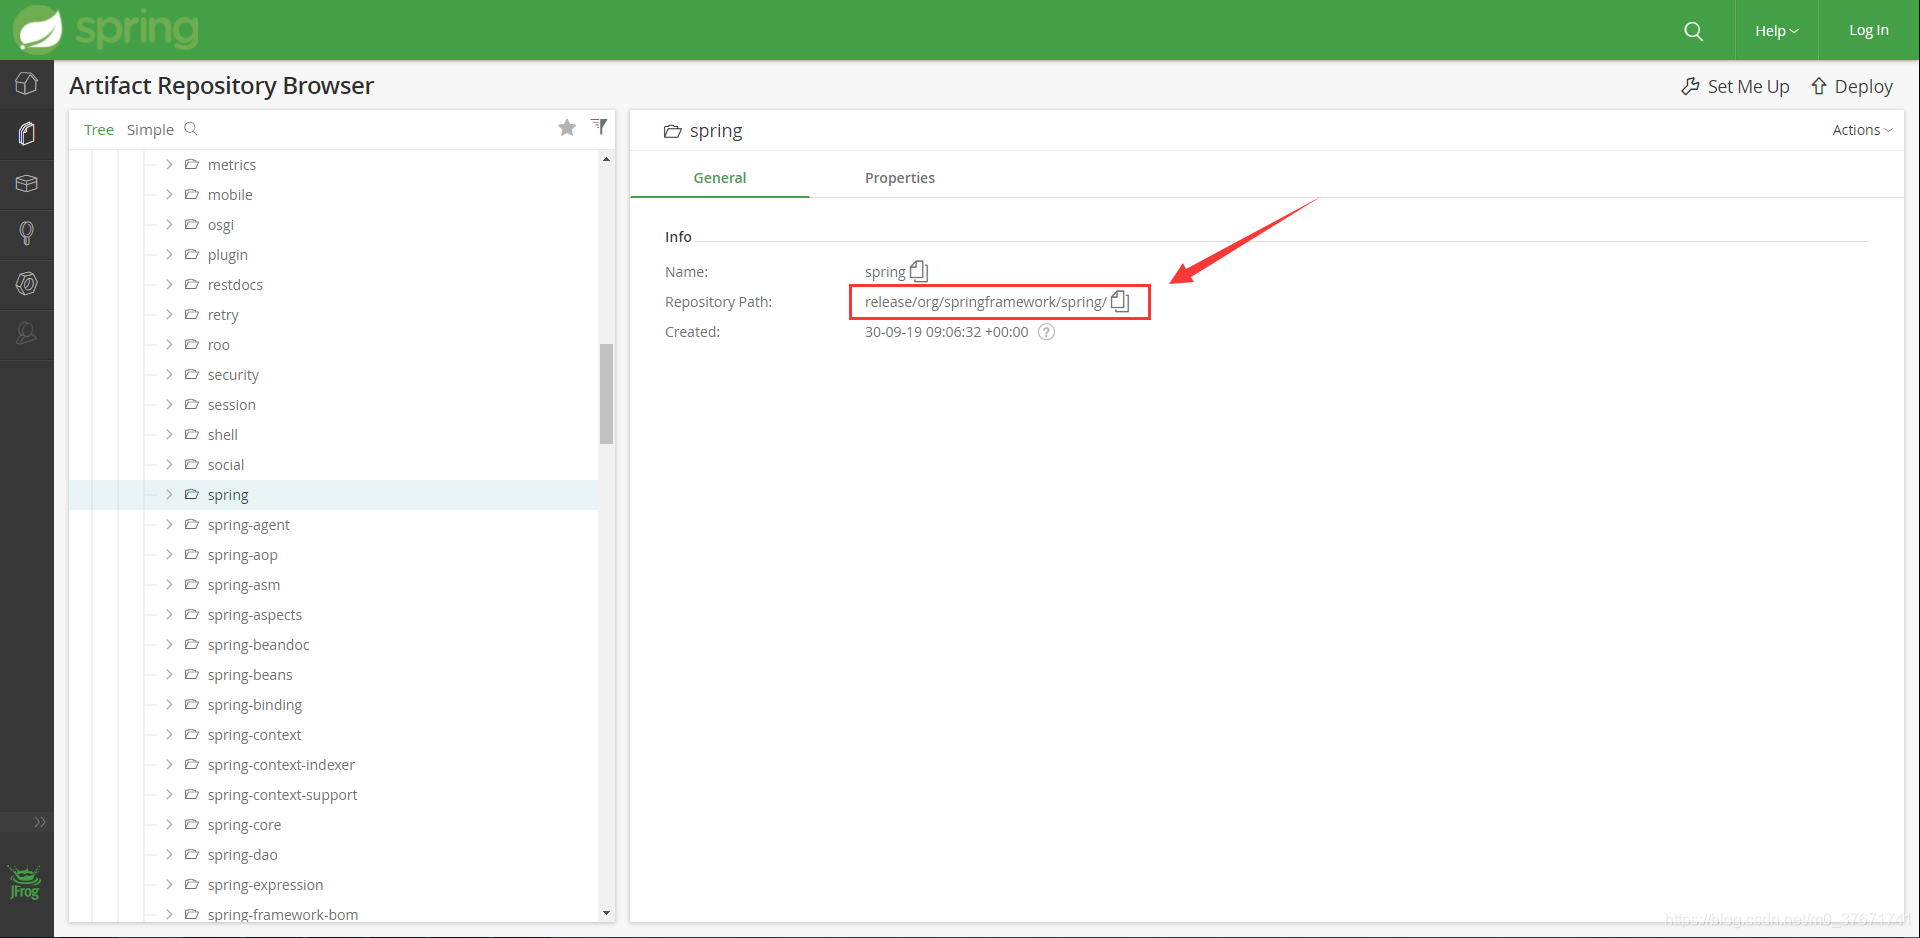Viewport: 1920px width, 938px height.
Task: Switch to the General tab
Action: (720, 178)
